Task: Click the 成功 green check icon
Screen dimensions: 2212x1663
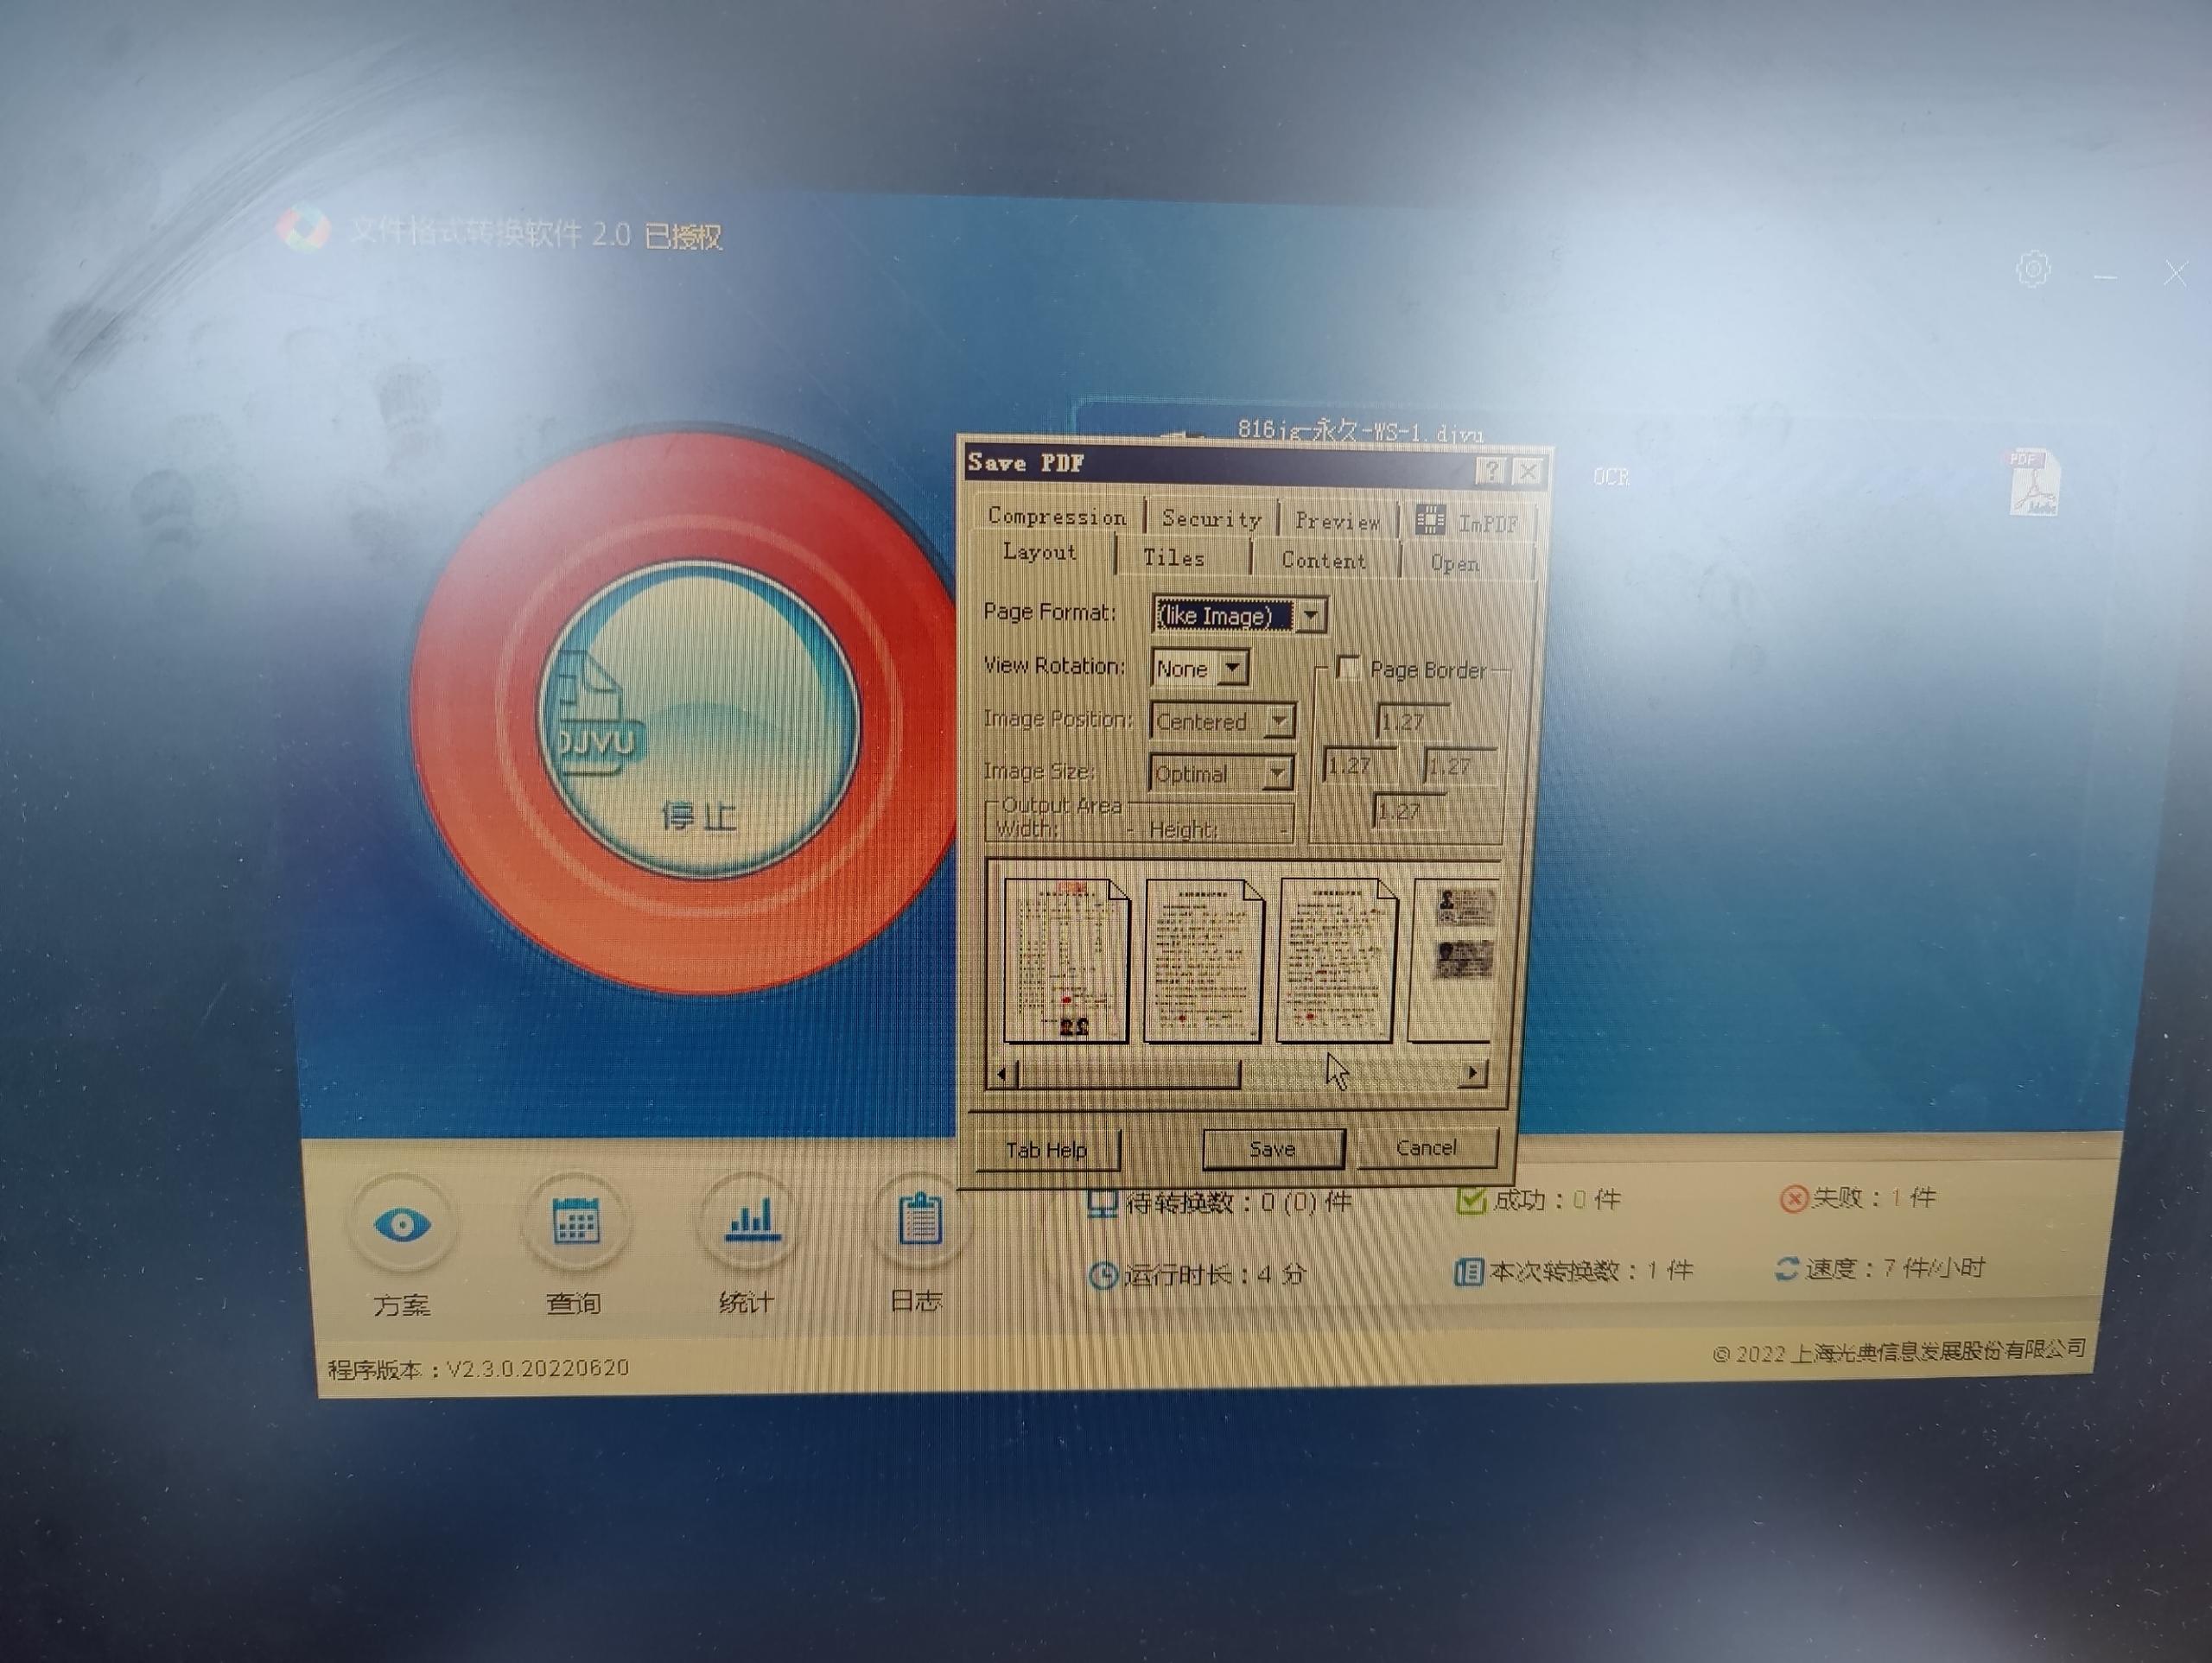Action: (x=1471, y=1200)
